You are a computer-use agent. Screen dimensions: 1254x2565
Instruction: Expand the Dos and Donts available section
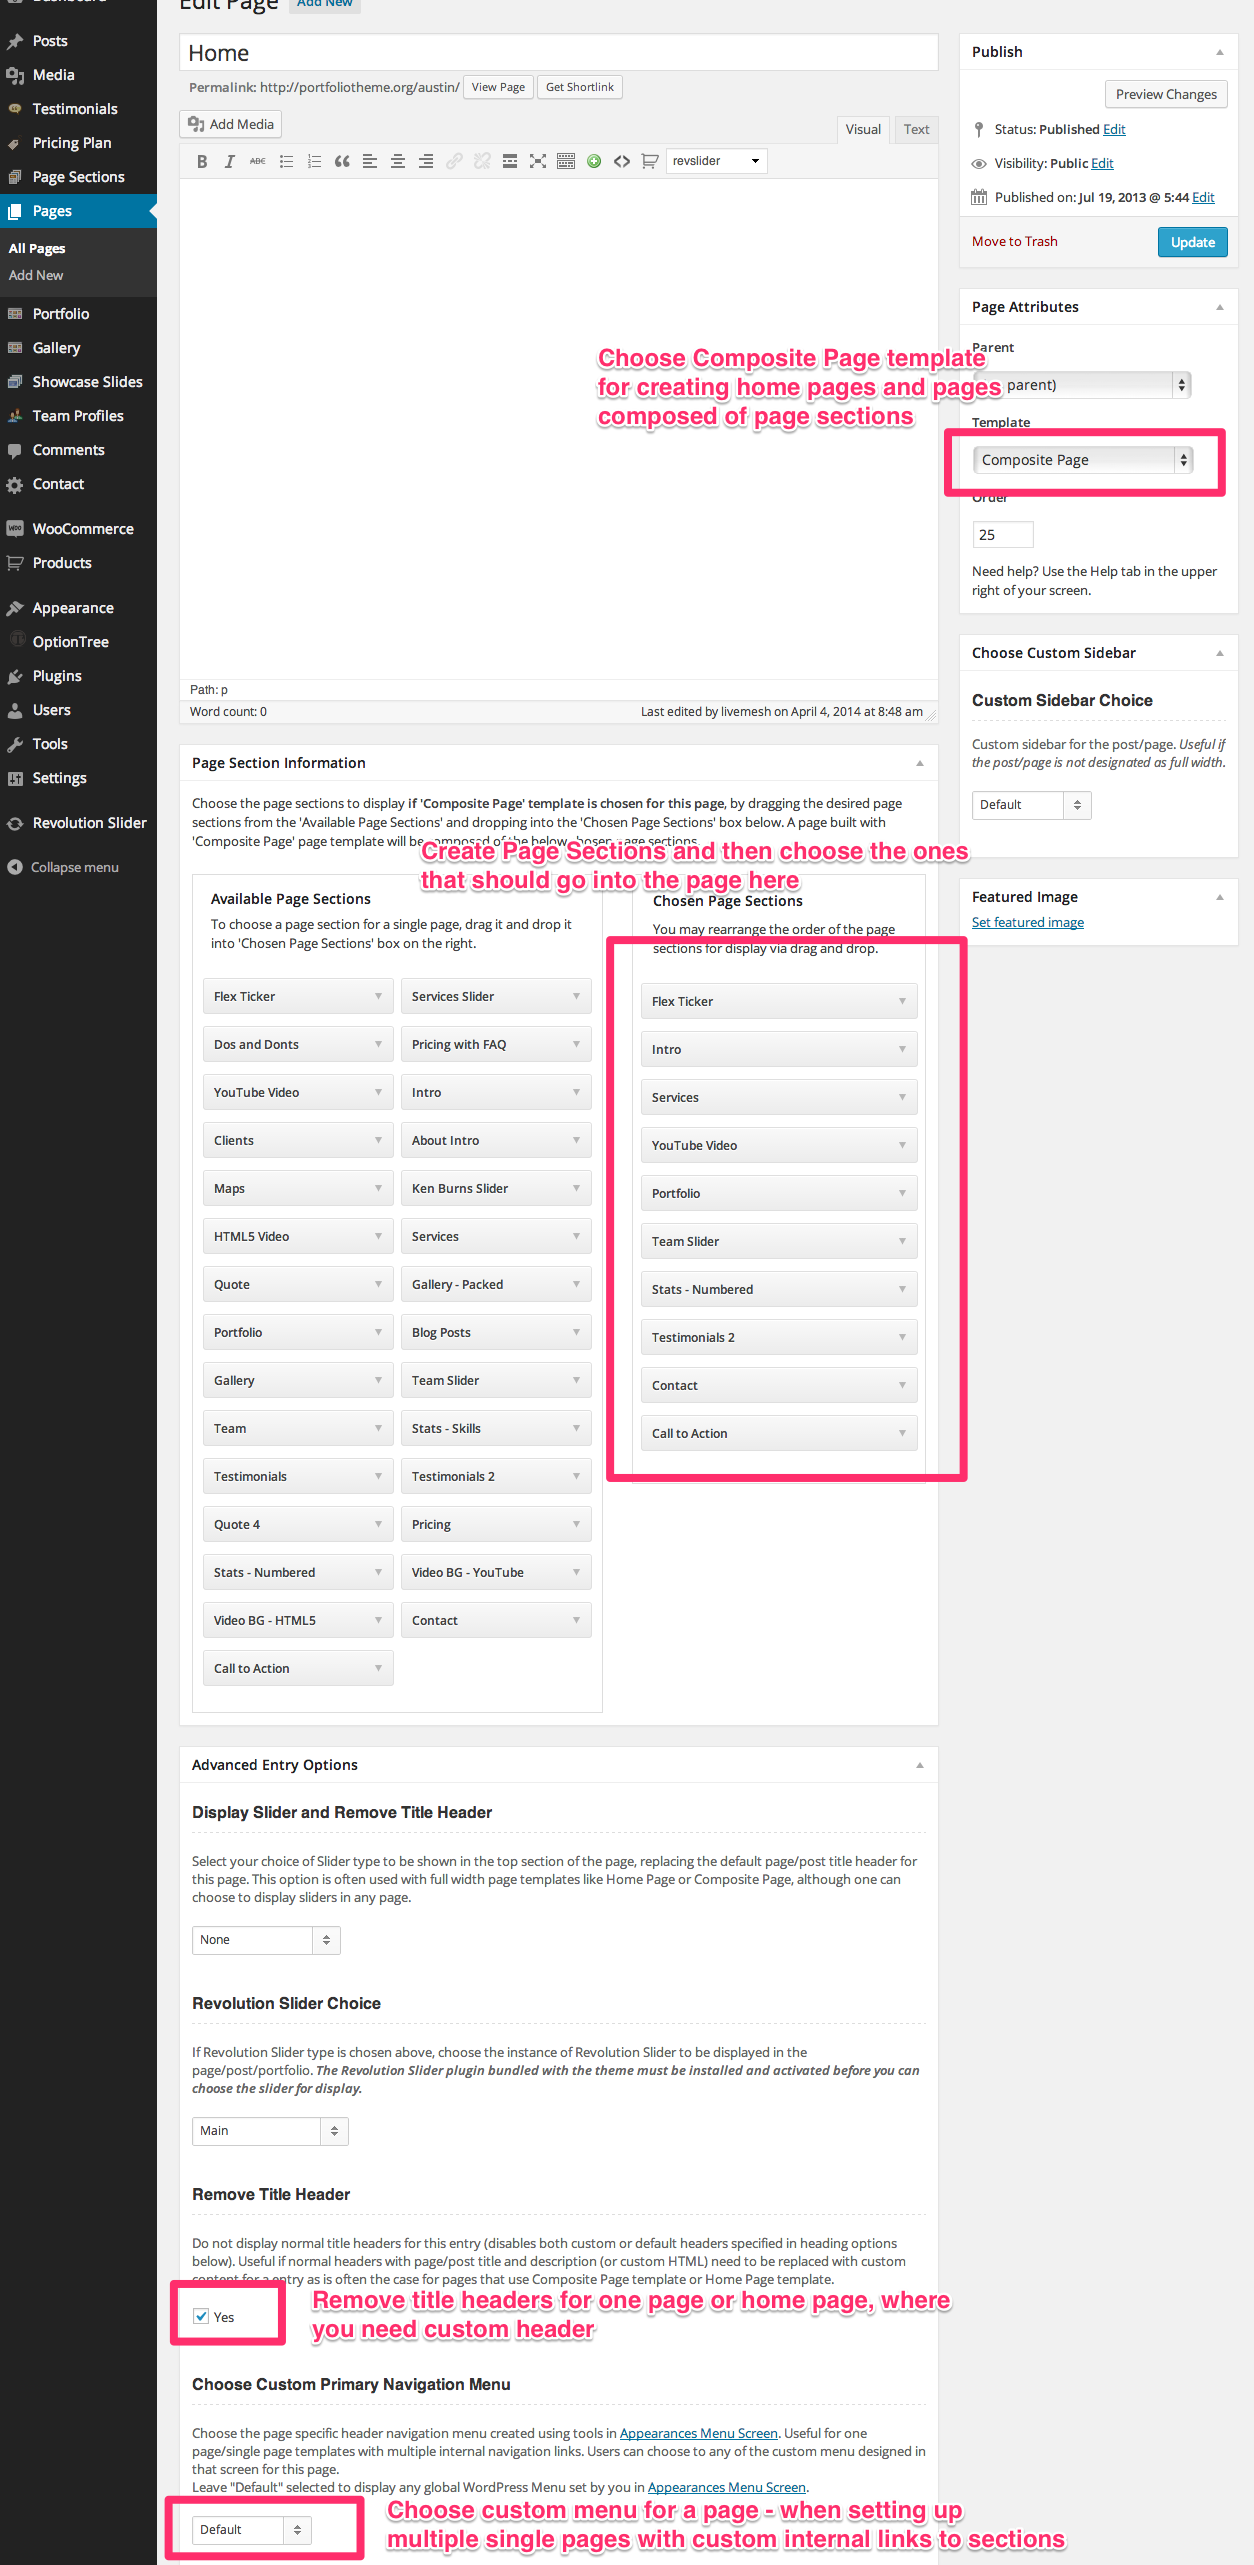point(378,1044)
